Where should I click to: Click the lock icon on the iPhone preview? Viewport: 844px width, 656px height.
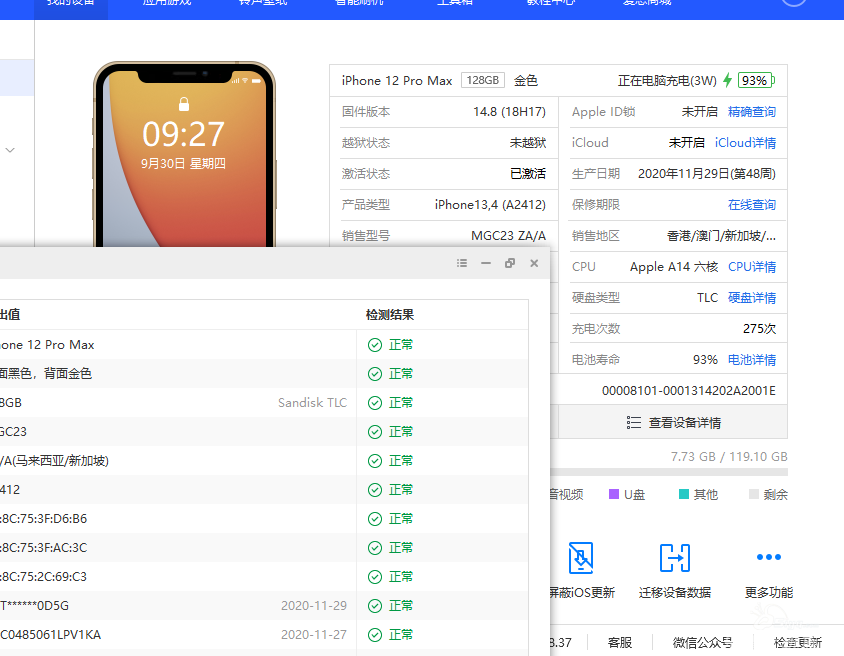[x=184, y=104]
